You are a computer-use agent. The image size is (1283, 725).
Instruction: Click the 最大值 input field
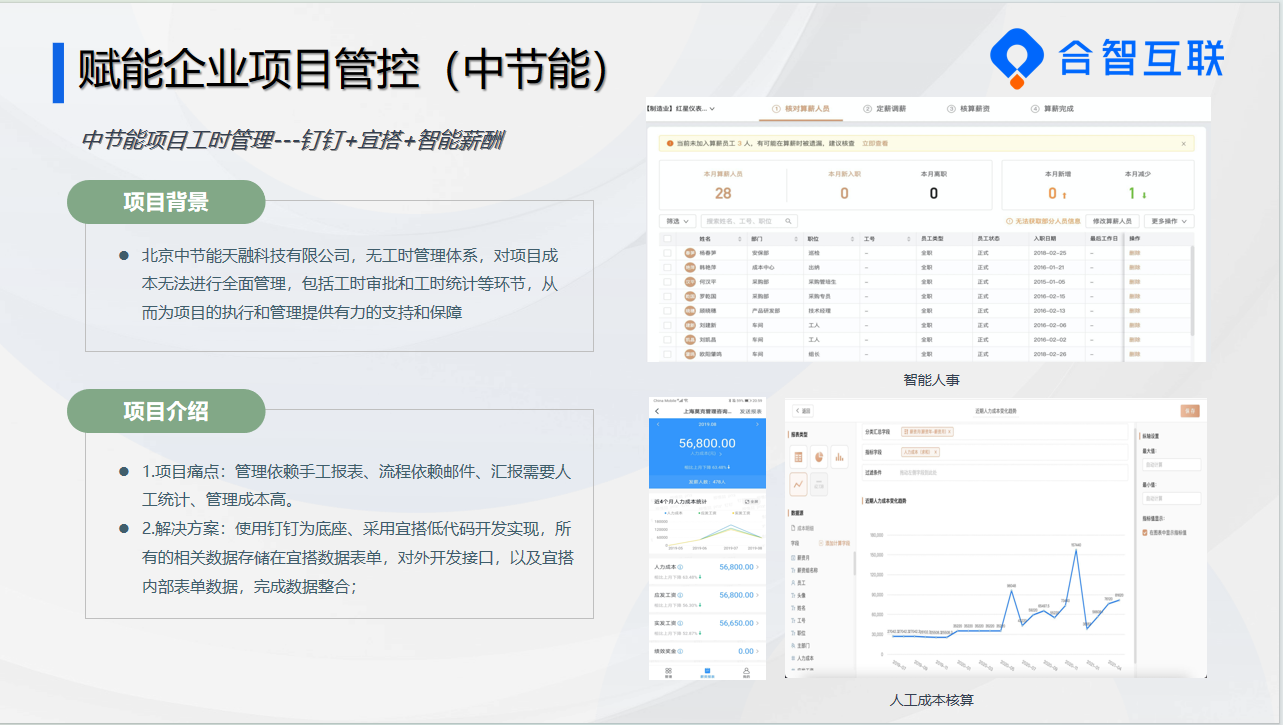click(1171, 464)
